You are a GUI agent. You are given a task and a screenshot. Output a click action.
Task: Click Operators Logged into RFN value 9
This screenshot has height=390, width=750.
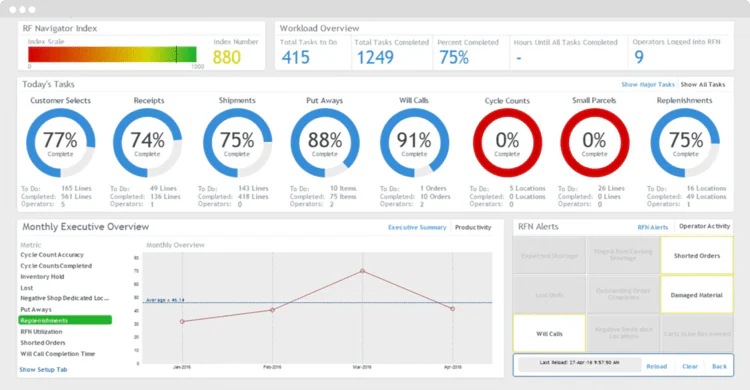point(639,57)
